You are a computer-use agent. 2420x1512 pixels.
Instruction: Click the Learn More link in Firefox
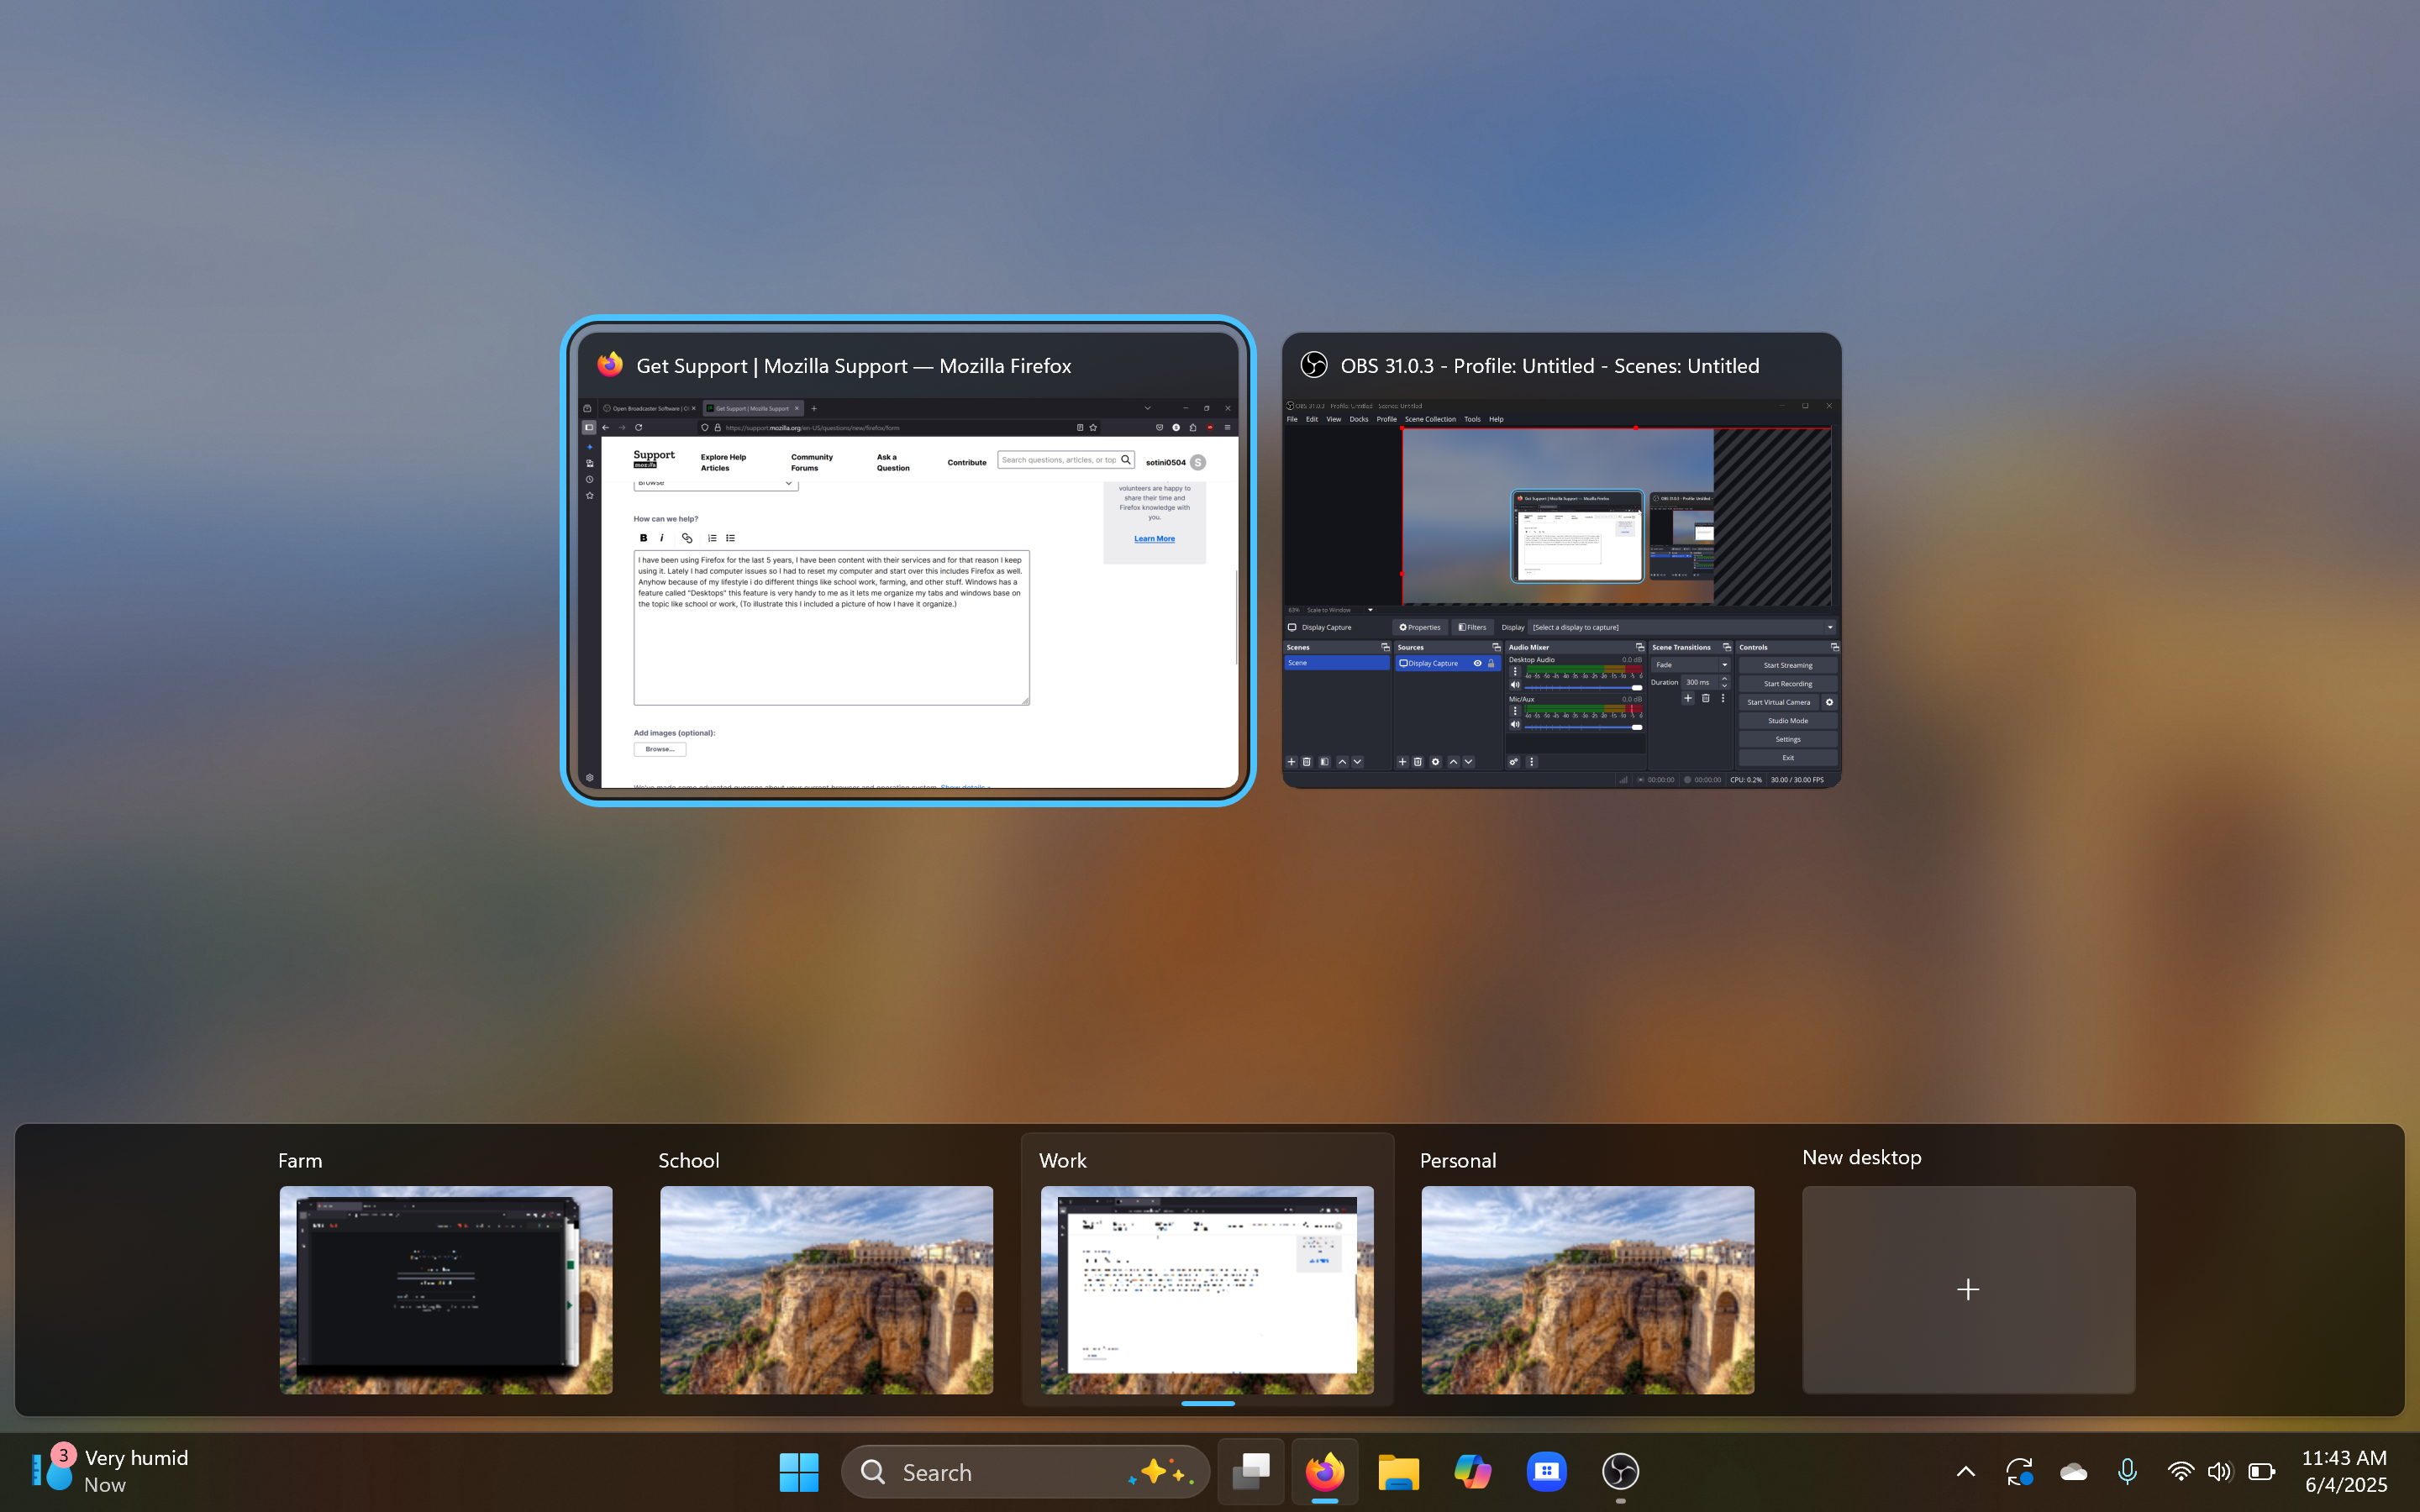[1154, 539]
